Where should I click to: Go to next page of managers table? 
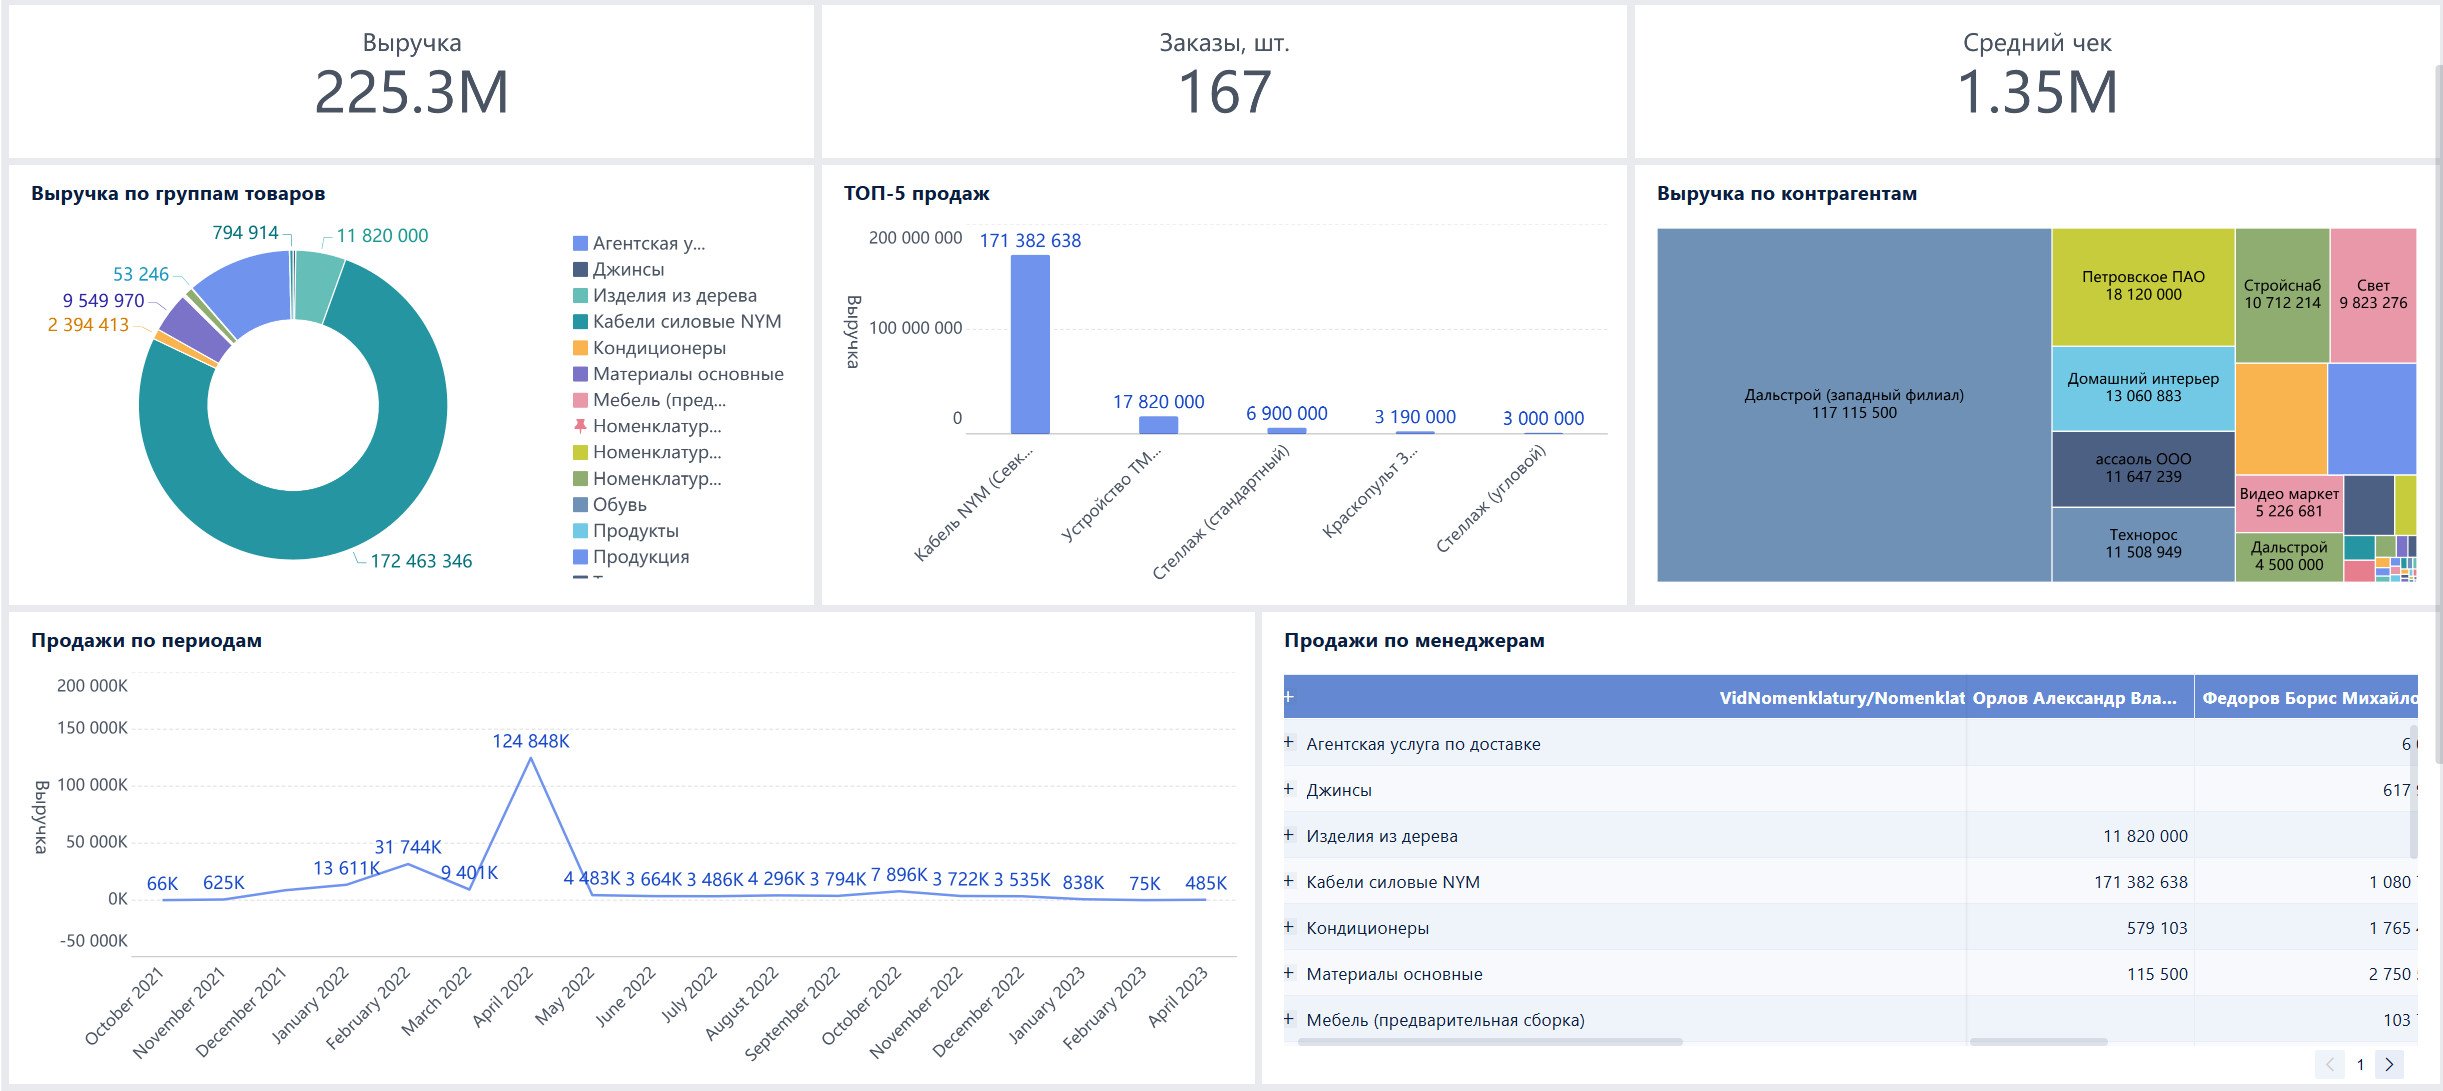(2389, 1064)
